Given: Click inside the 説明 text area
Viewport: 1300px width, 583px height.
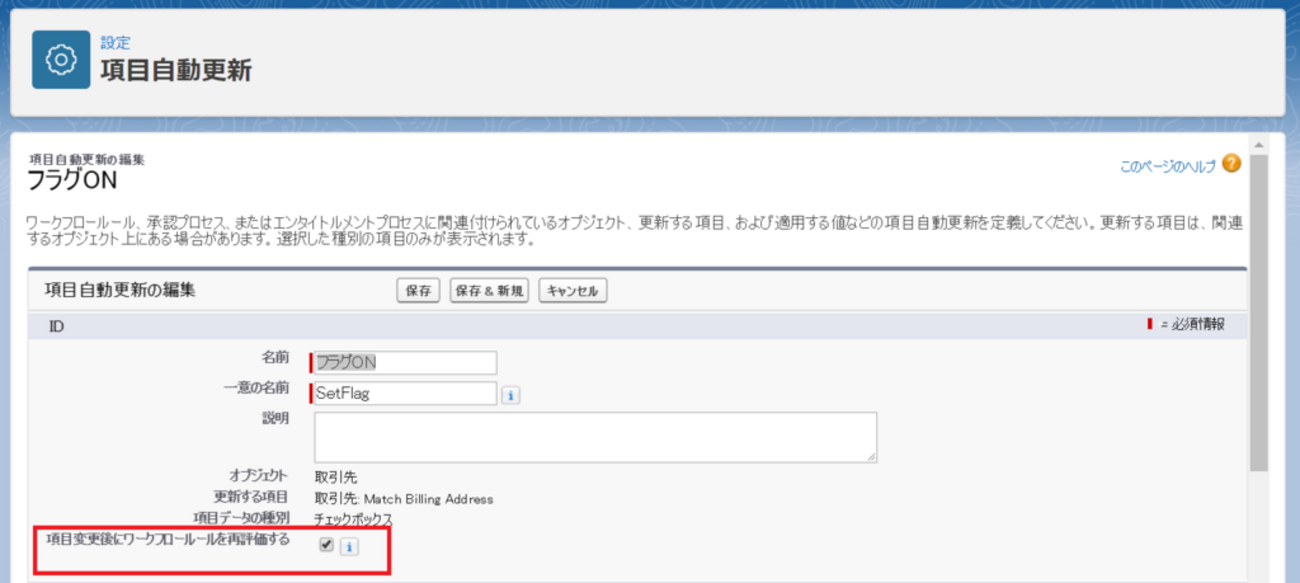Looking at the screenshot, I should (x=595, y=437).
